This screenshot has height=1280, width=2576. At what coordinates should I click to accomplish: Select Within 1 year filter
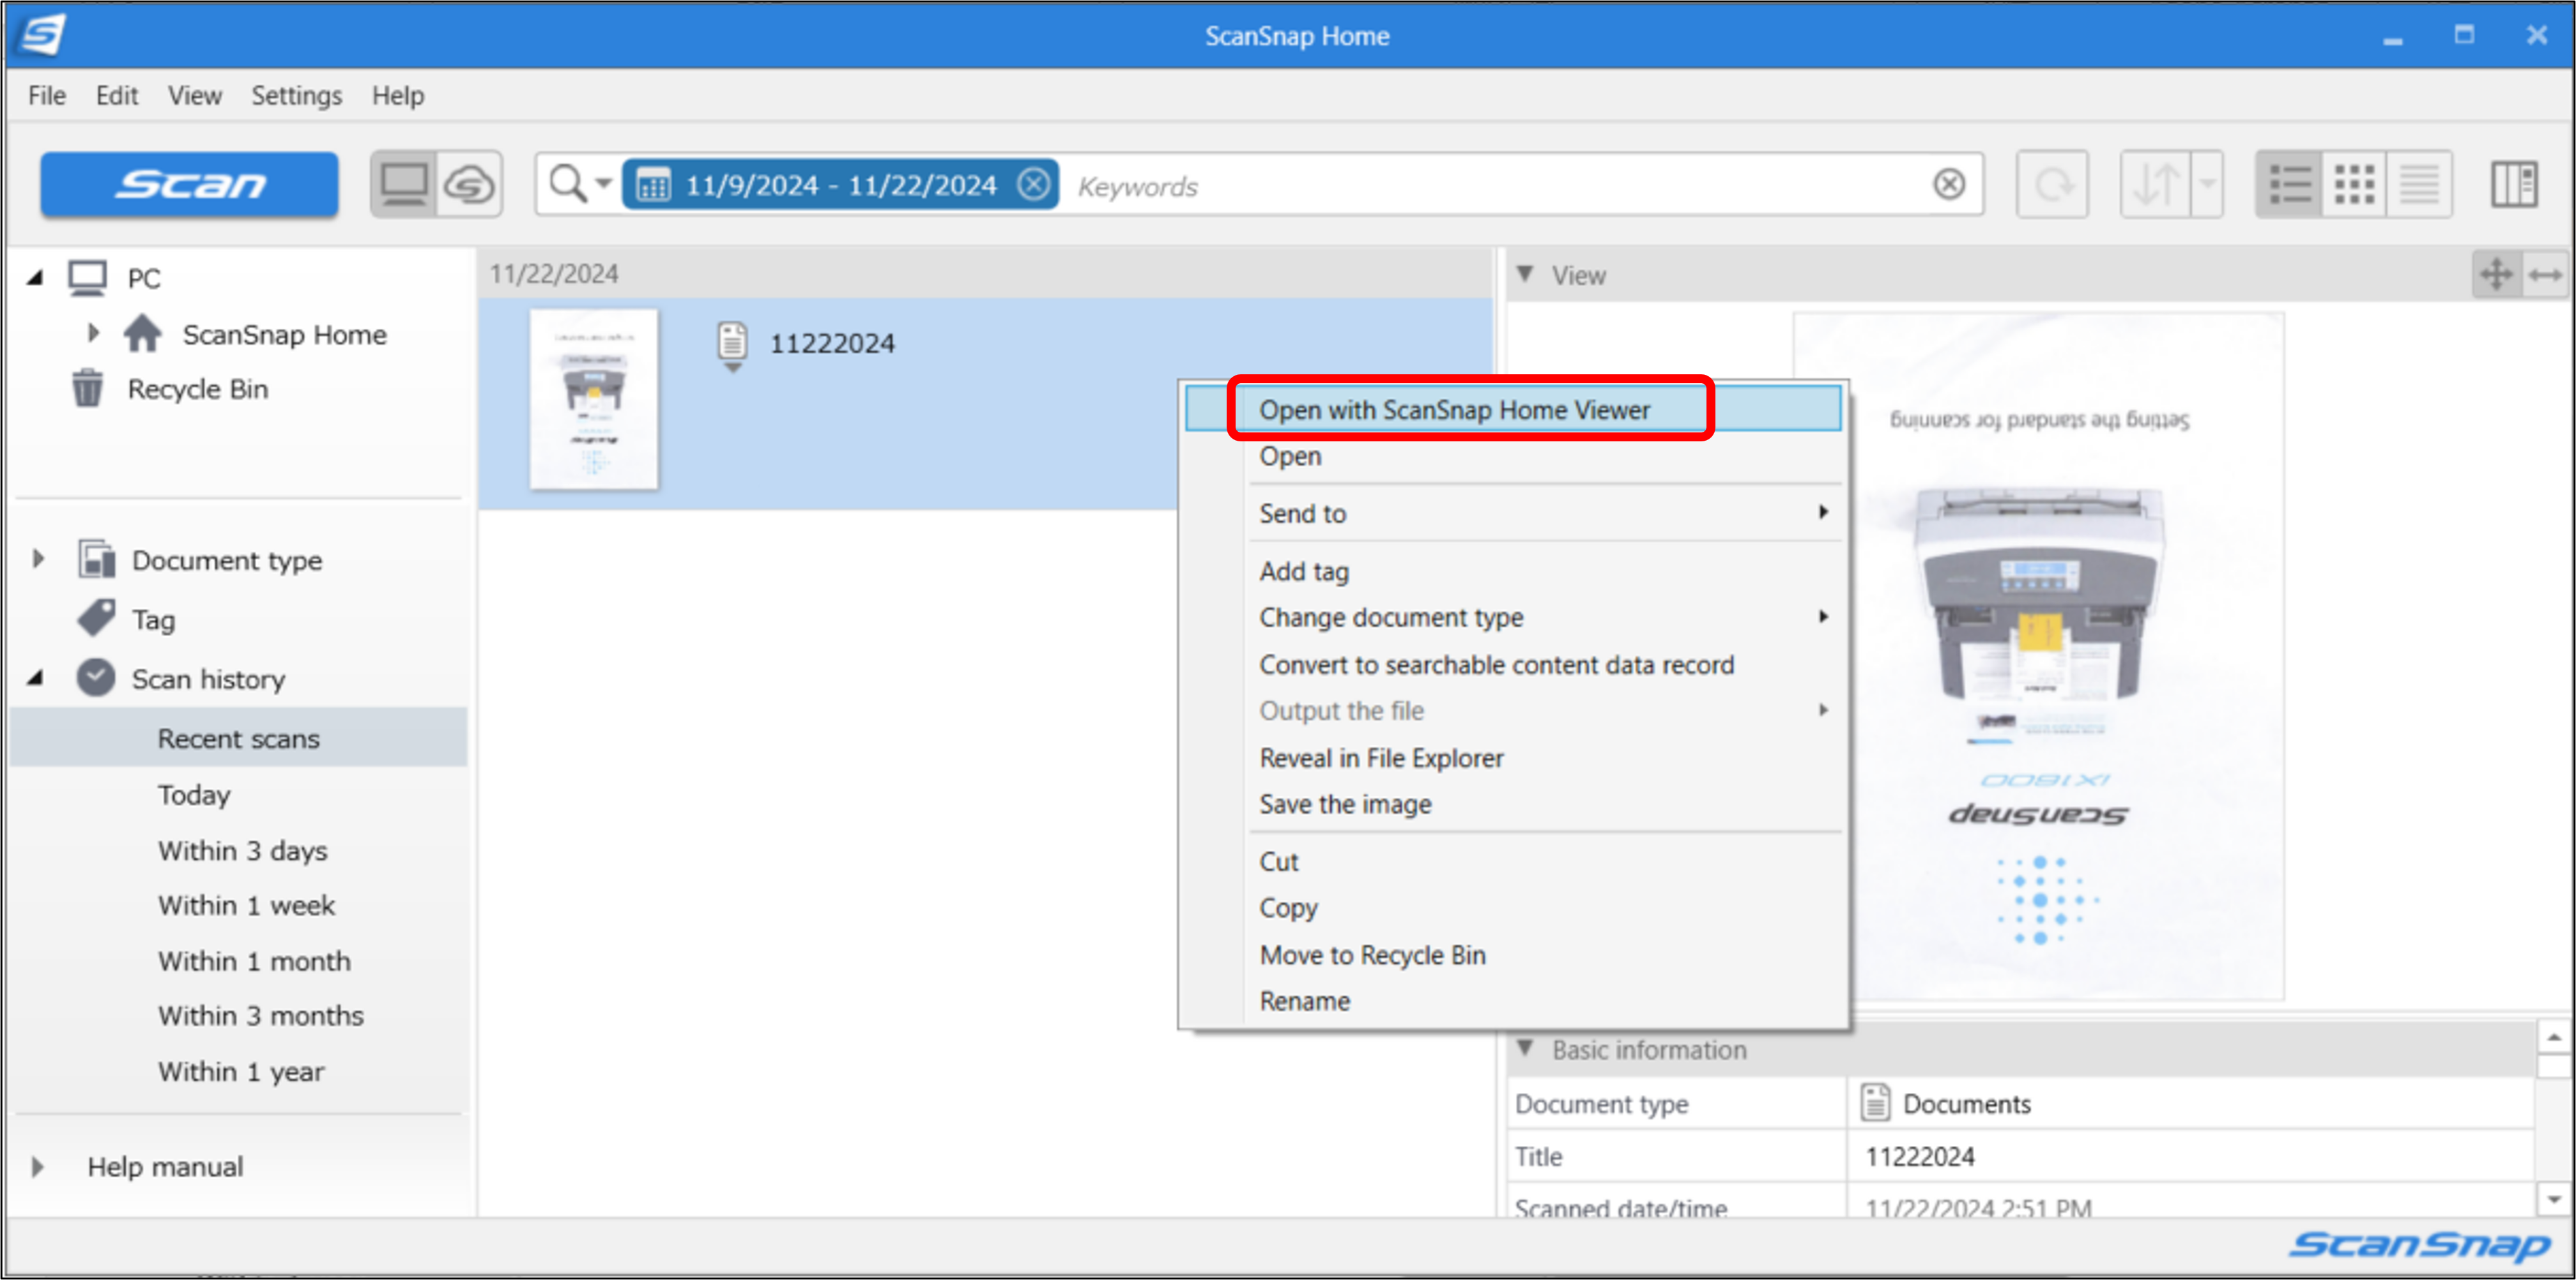pos(241,1072)
